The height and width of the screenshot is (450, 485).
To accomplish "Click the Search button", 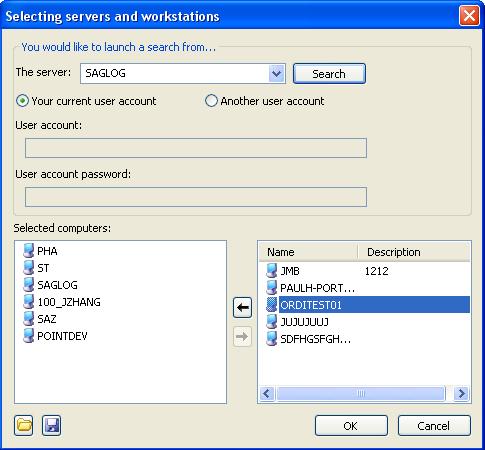I will pyautogui.click(x=329, y=74).
